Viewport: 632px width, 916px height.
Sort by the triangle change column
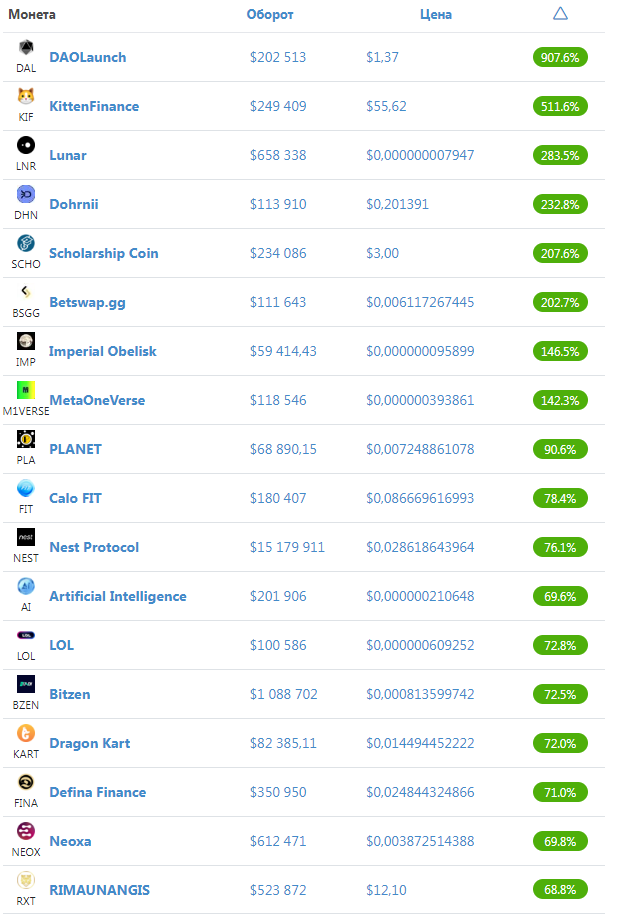tap(560, 13)
